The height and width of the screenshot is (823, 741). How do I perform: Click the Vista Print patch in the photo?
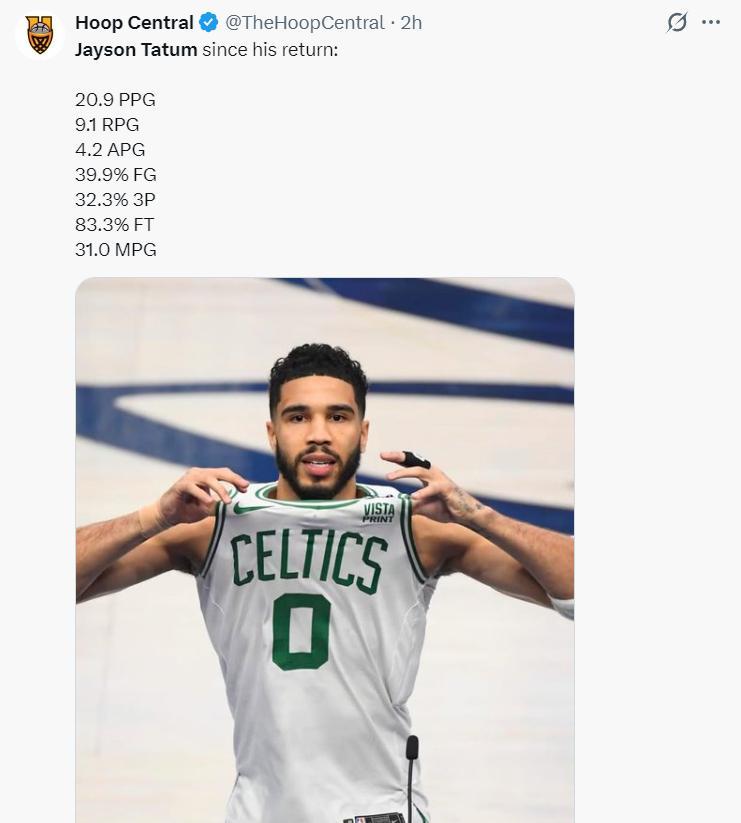[x=378, y=512]
